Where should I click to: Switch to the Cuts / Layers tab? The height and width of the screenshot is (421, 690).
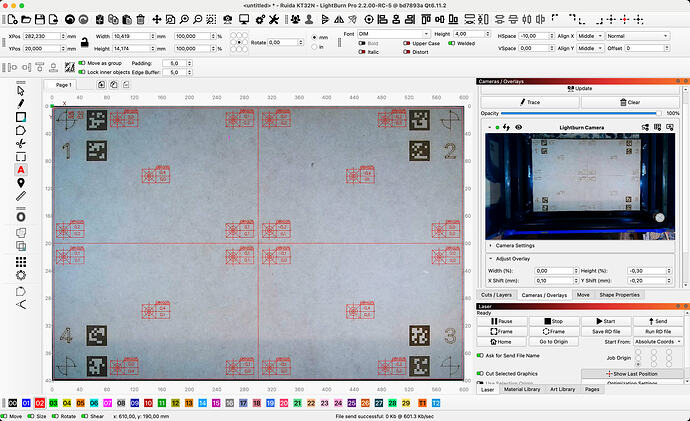496,295
